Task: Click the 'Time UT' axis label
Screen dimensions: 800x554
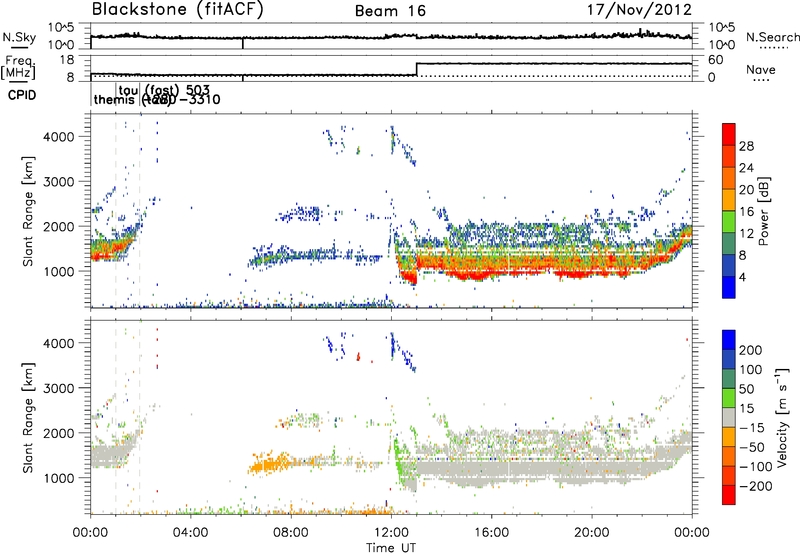Action: (391, 548)
